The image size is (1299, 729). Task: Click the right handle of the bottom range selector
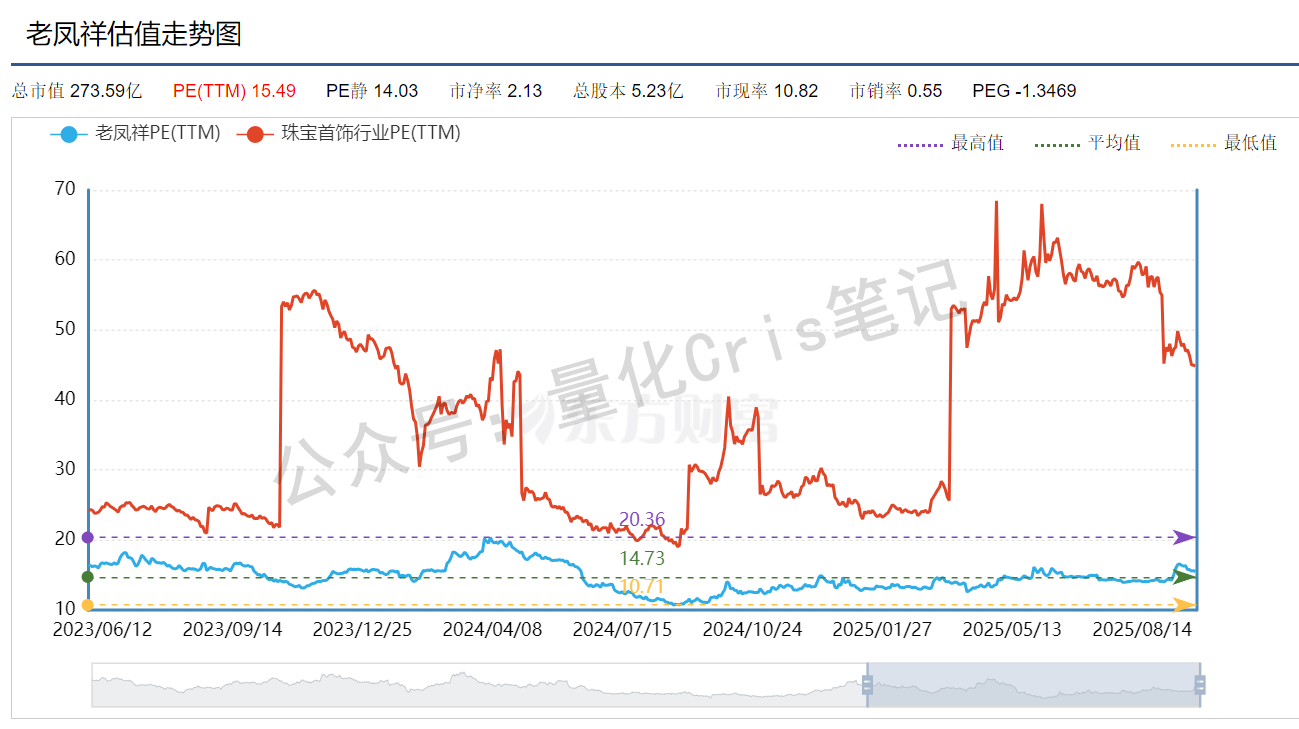pyautogui.click(x=1199, y=687)
